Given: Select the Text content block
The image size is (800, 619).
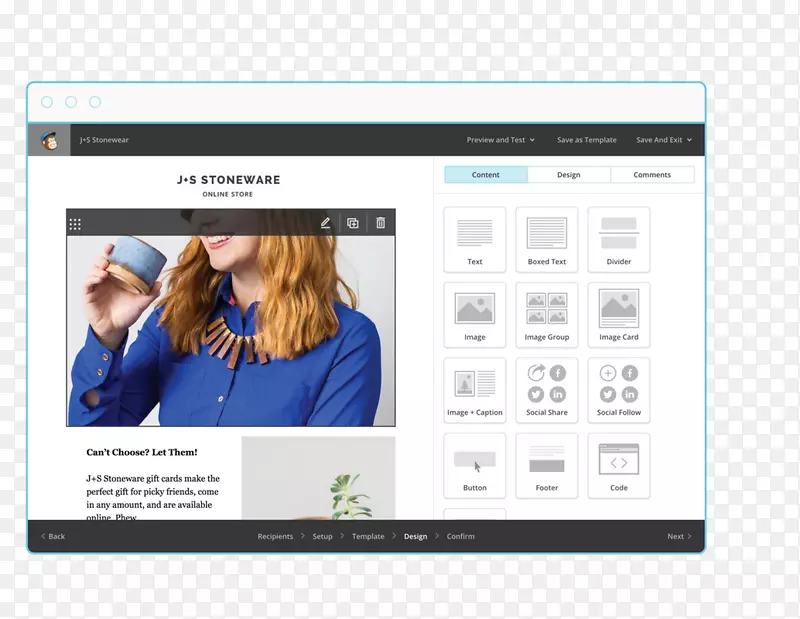Looking at the screenshot, I should [474, 240].
